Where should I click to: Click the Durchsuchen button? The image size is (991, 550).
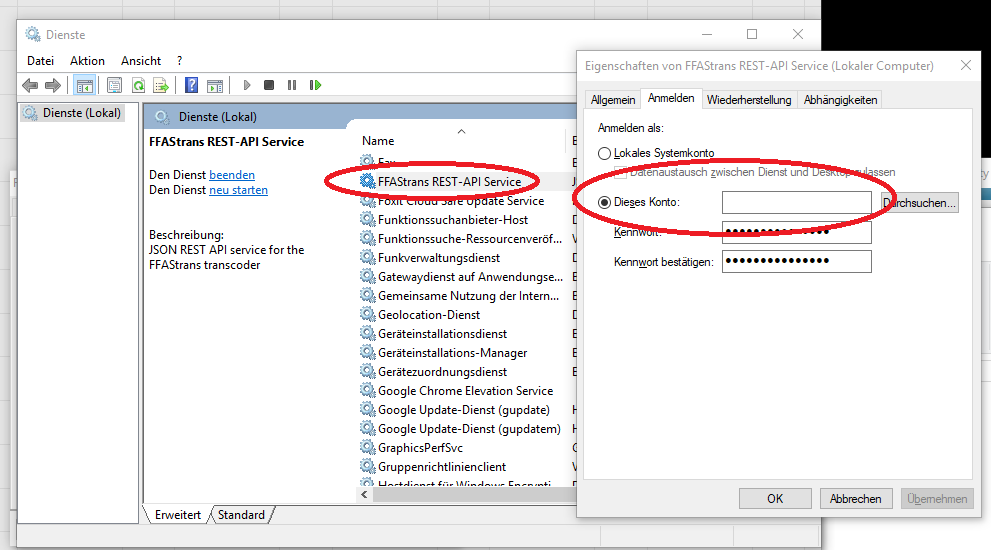coord(920,202)
